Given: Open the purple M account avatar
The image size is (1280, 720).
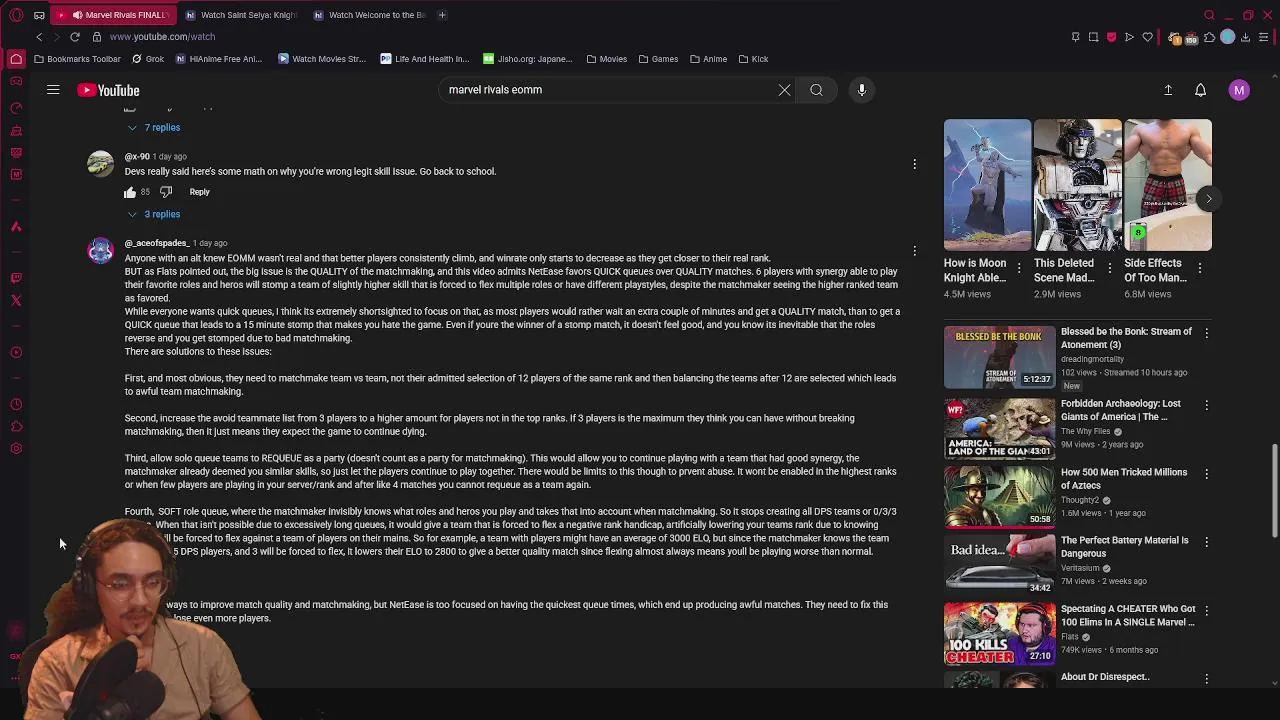Looking at the screenshot, I should (1239, 90).
